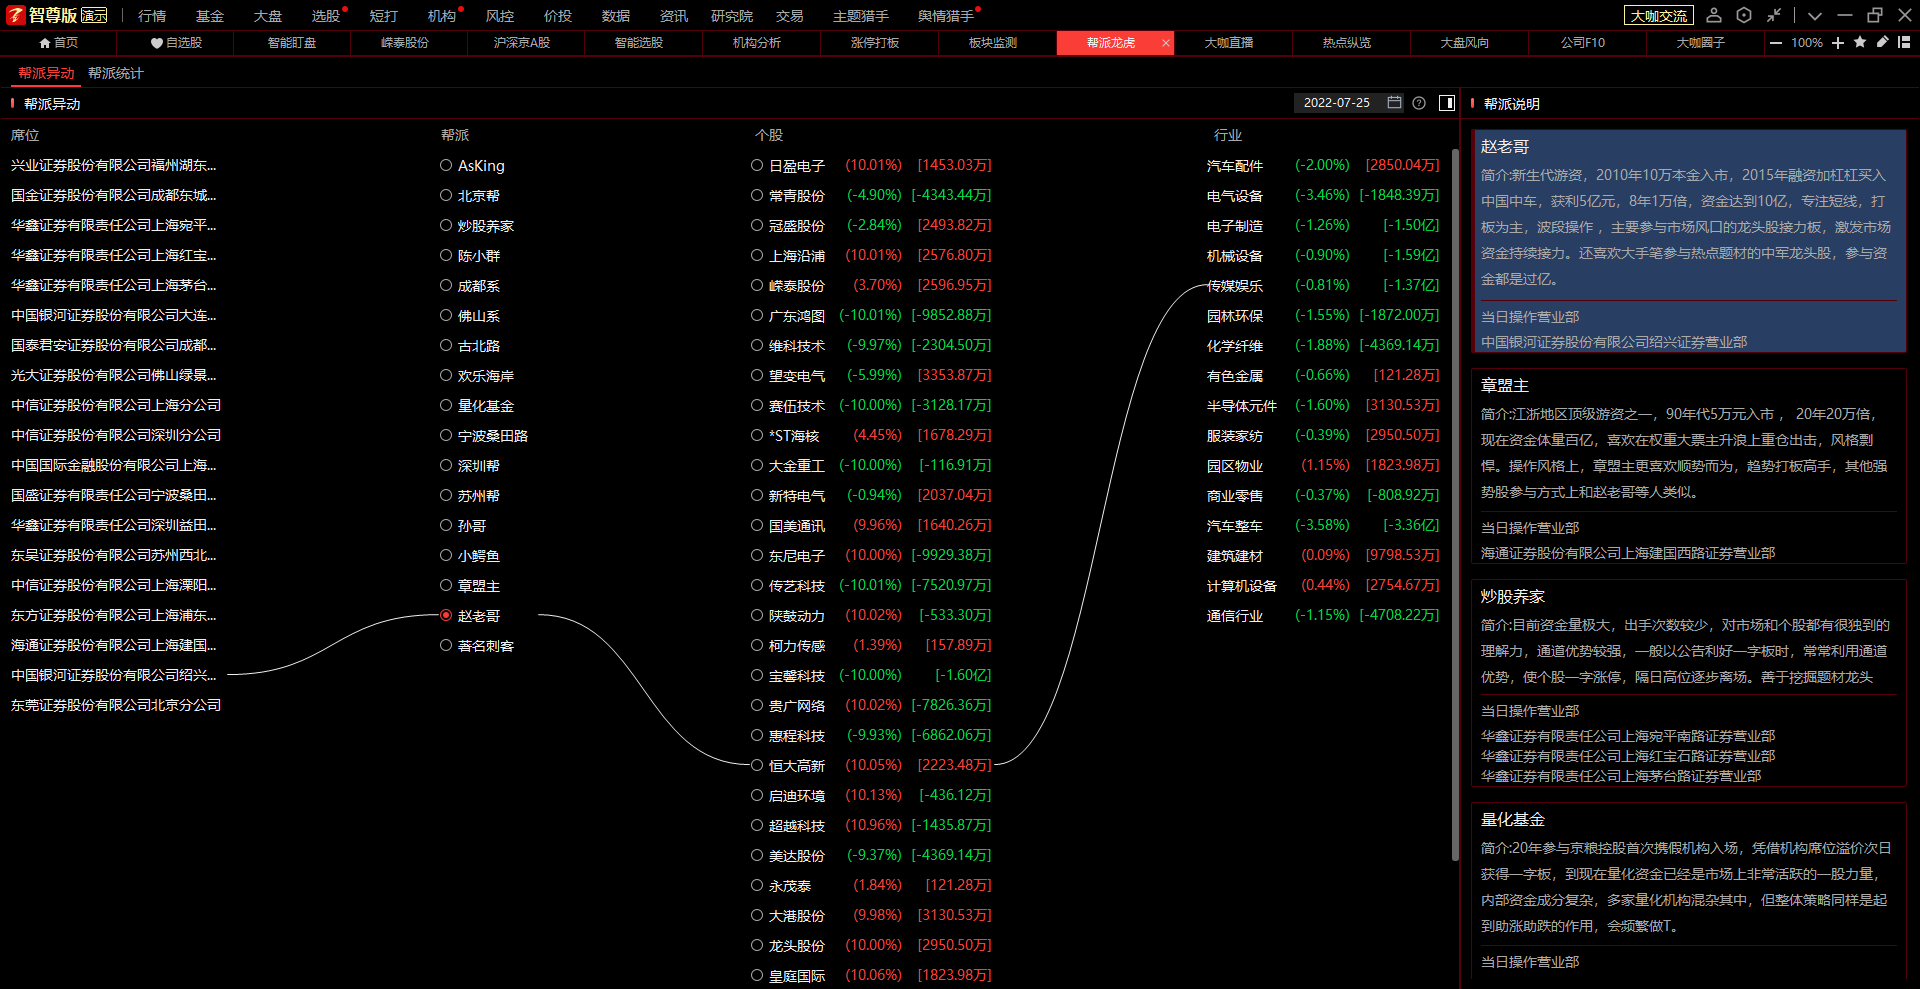The image size is (1920, 989).
Task: Open the 选股 menu
Action: (x=326, y=16)
